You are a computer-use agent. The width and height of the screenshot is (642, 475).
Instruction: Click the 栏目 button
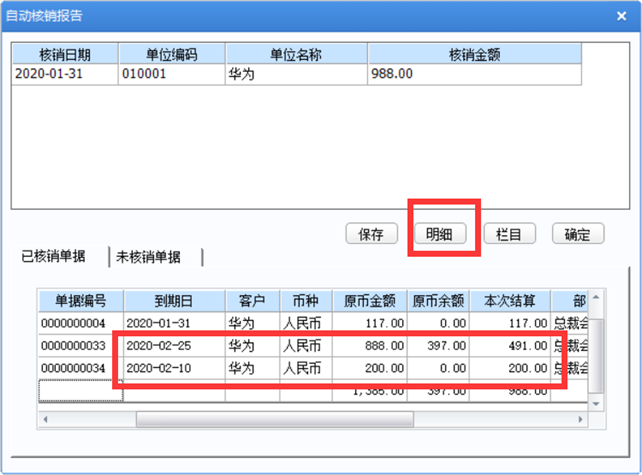point(509,234)
